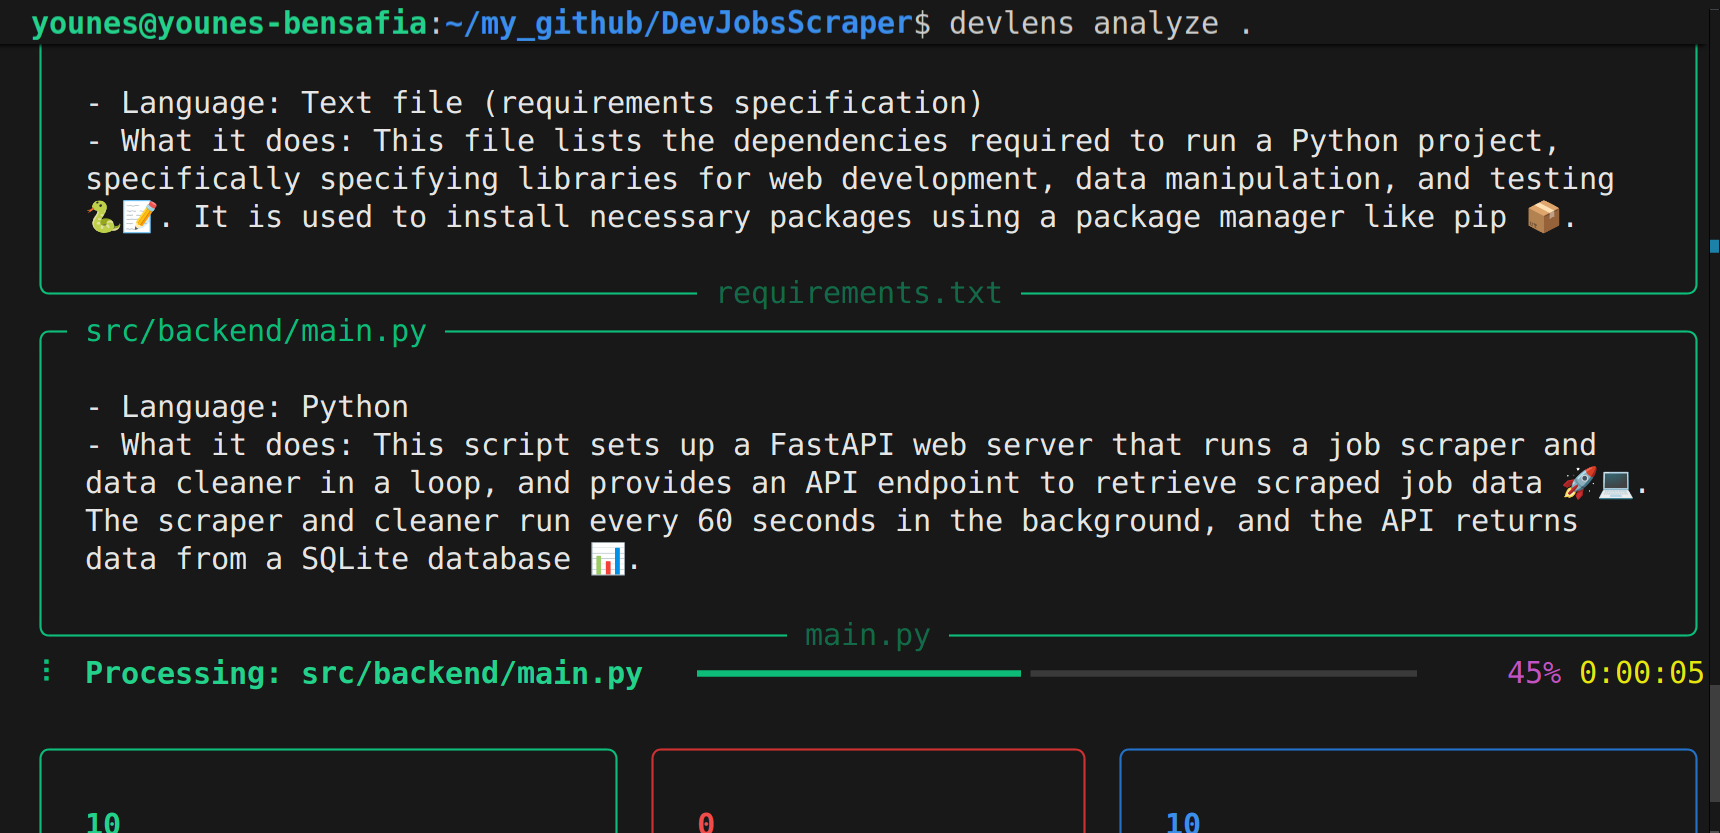
Task: Click the main.py panel footer label
Action: [867, 635]
